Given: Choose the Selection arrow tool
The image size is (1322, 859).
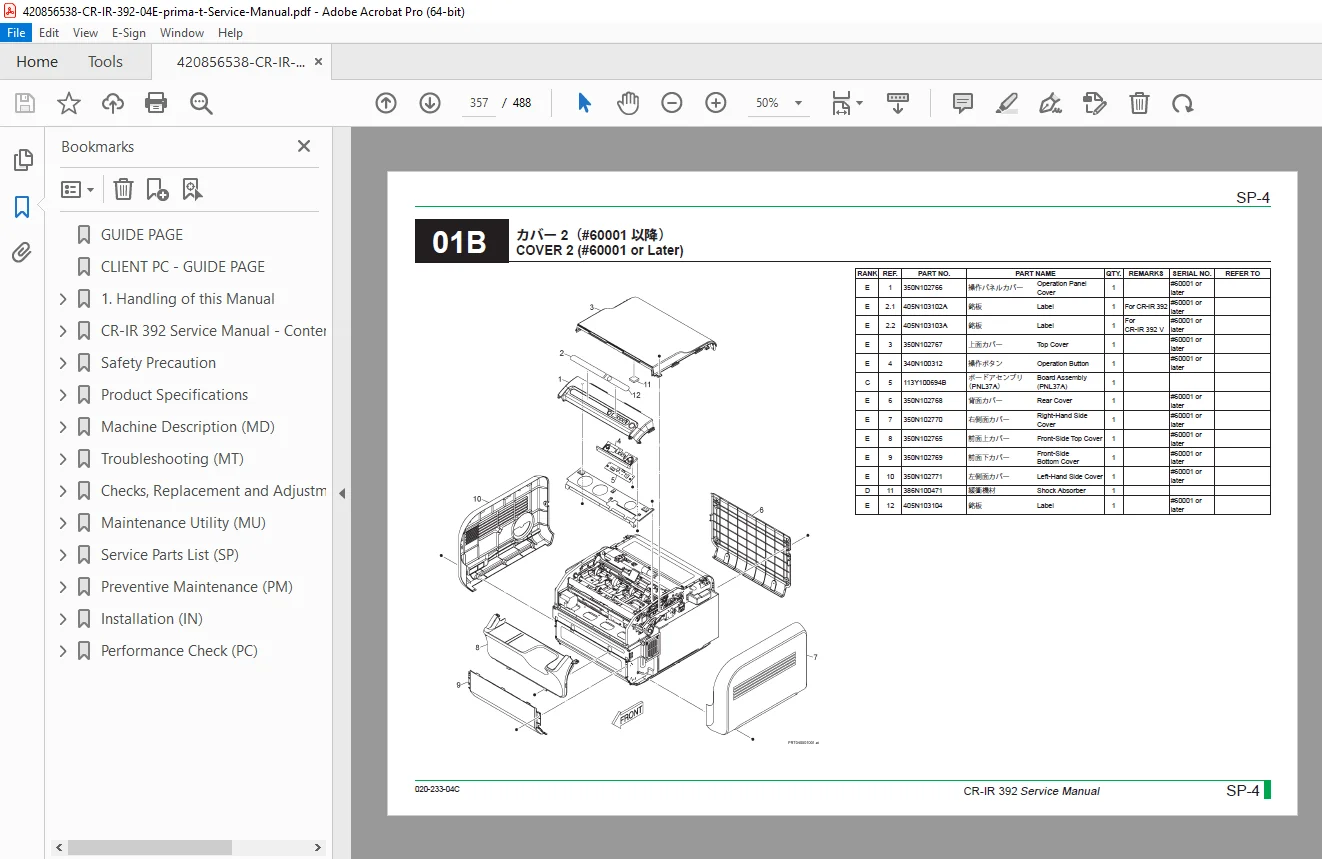Looking at the screenshot, I should [x=585, y=103].
